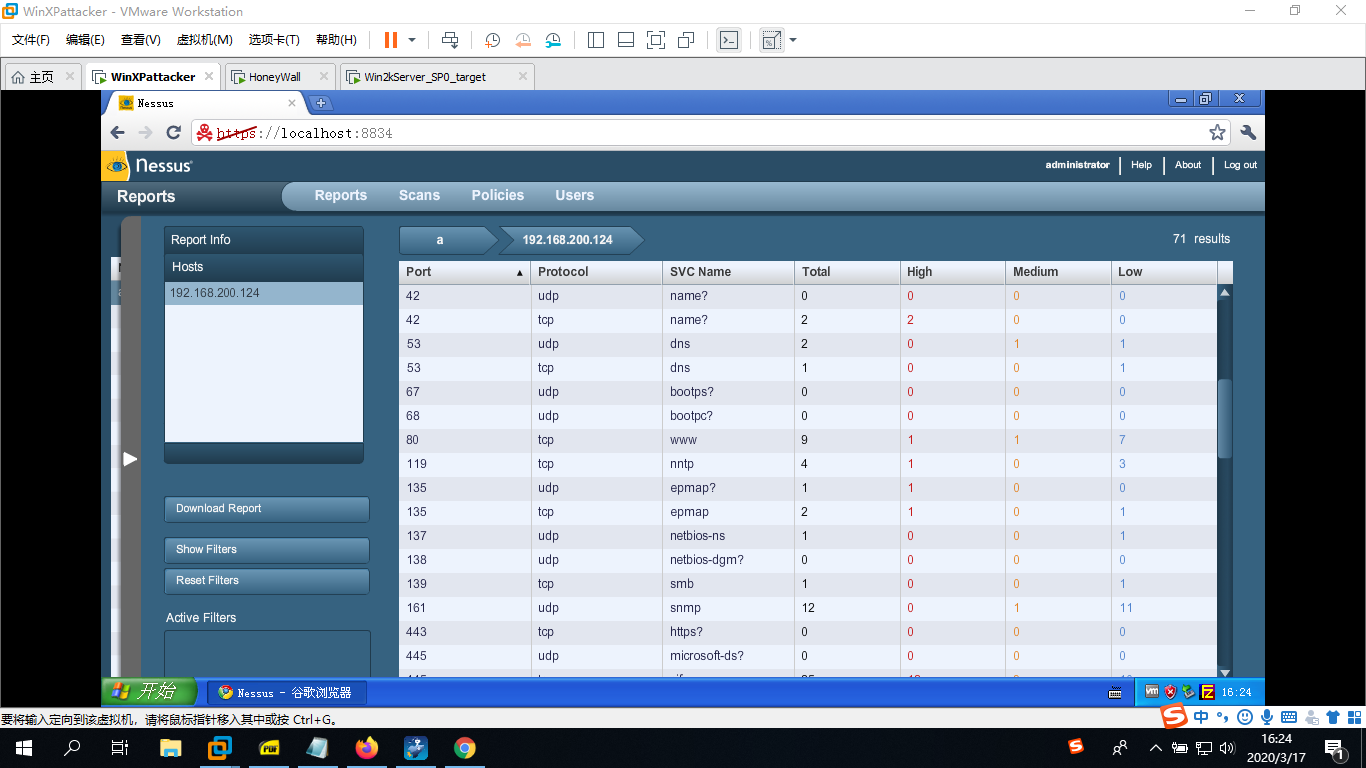Viewport: 1366px width, 768px height.
Task: Switch to the Win2kServer_SP0_target tab
Action: 425,77
